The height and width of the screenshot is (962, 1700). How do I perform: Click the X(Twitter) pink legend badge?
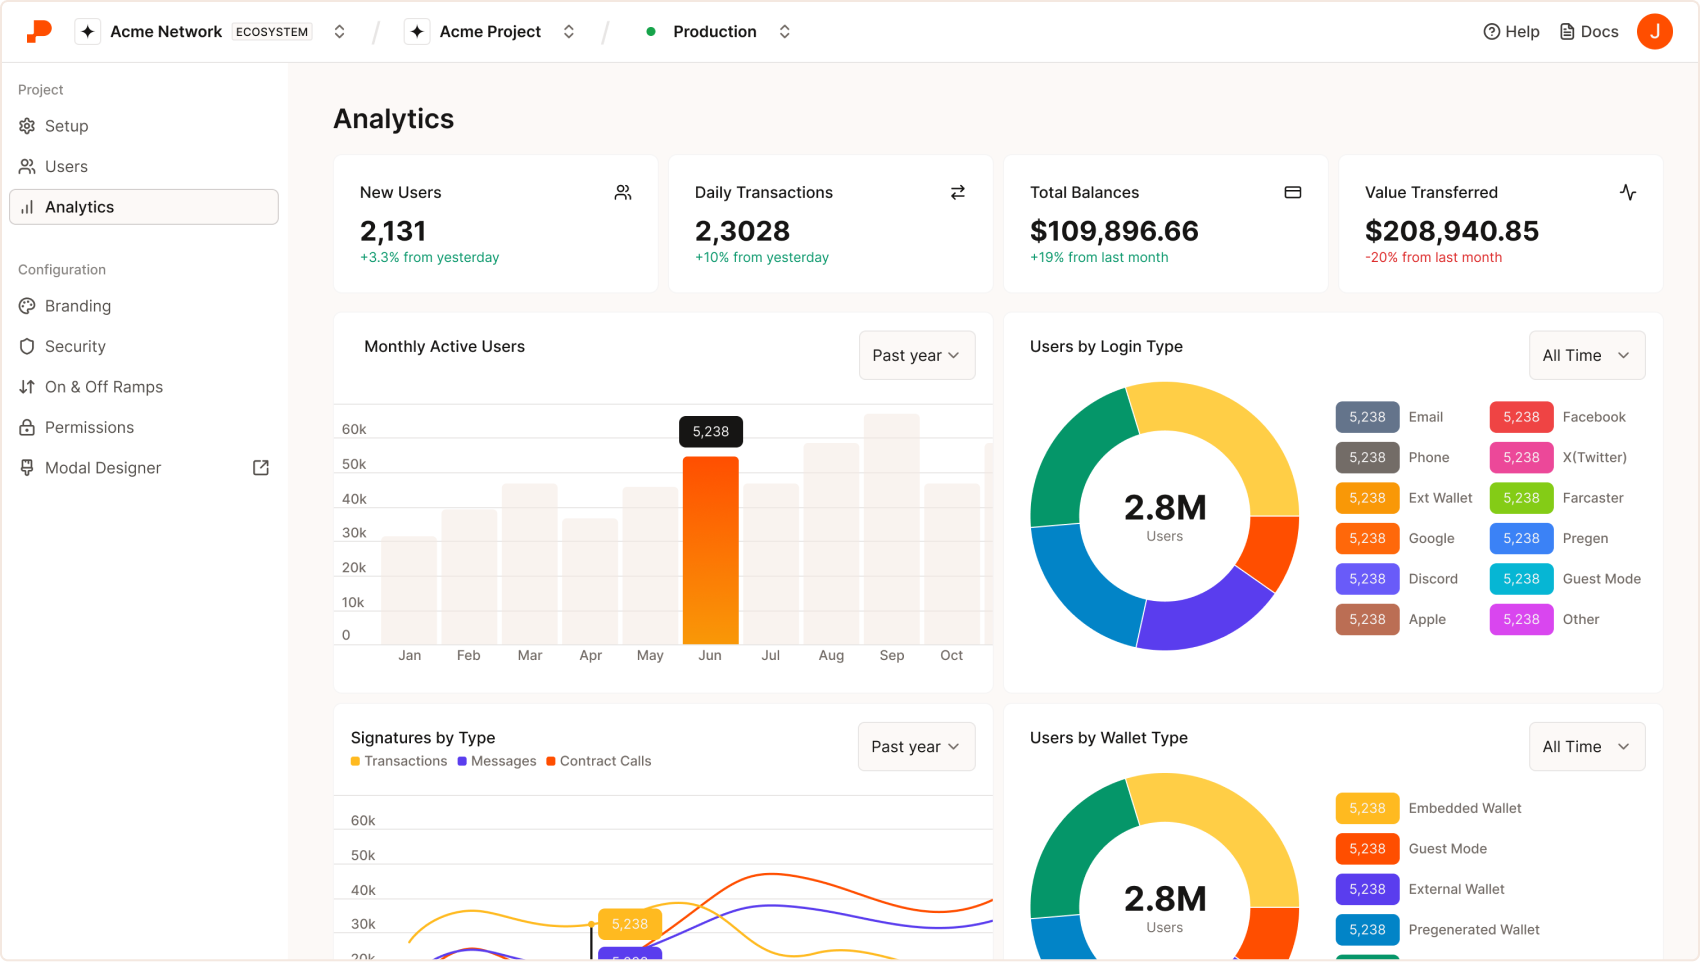point(1521,457)
